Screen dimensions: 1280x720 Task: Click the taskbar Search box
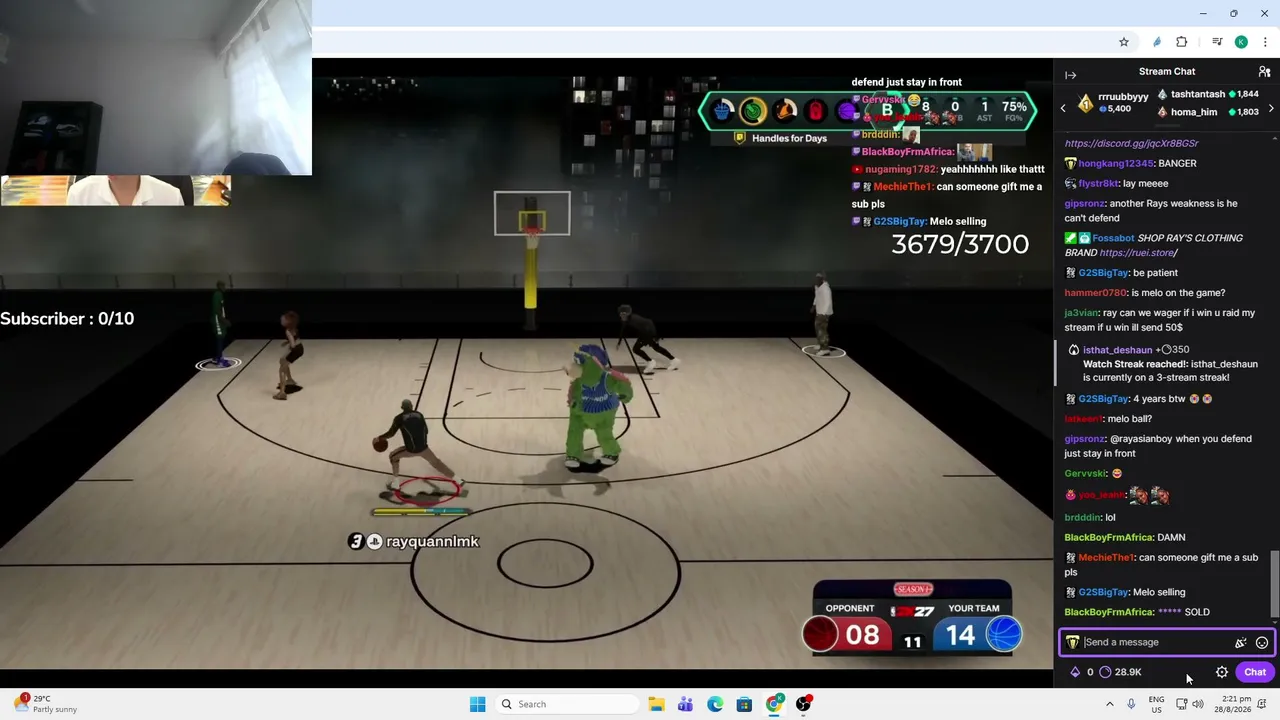click(567, 704)
